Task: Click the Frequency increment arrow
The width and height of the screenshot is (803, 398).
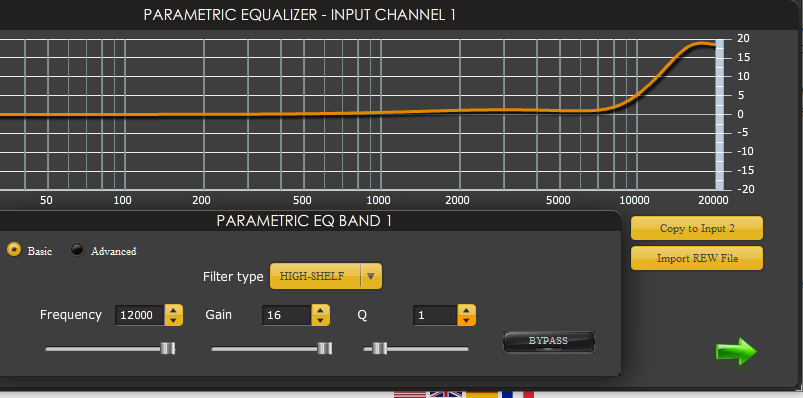Action: coord(174,310)
